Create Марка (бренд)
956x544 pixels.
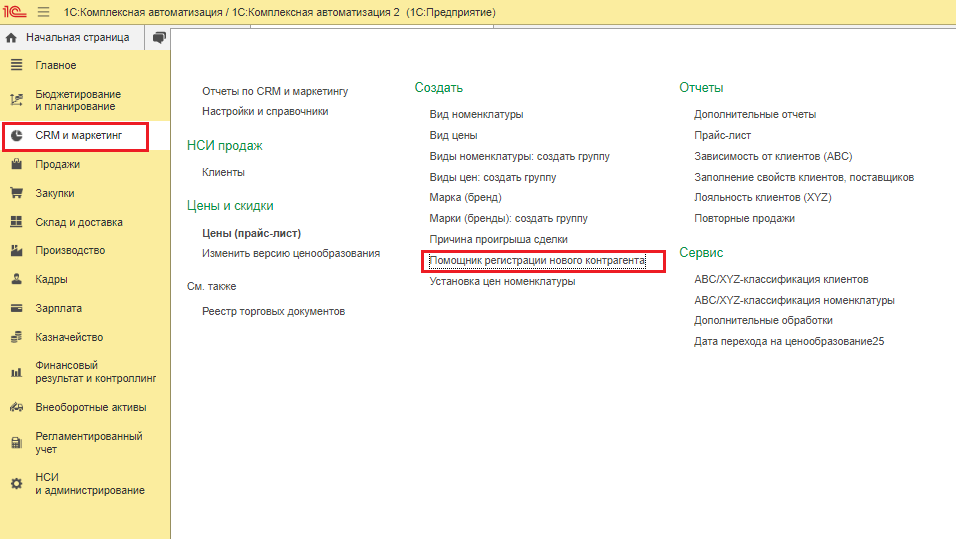point(465,197)
